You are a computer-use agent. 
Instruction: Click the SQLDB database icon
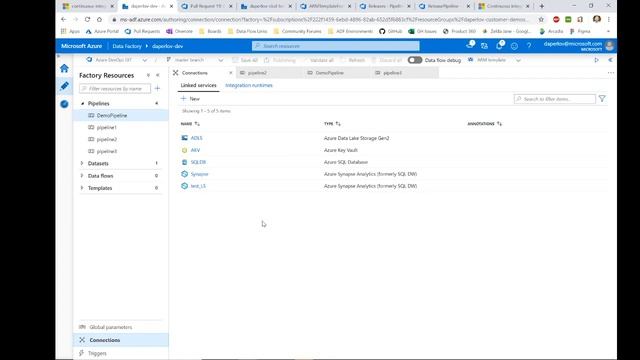point(184,162)
